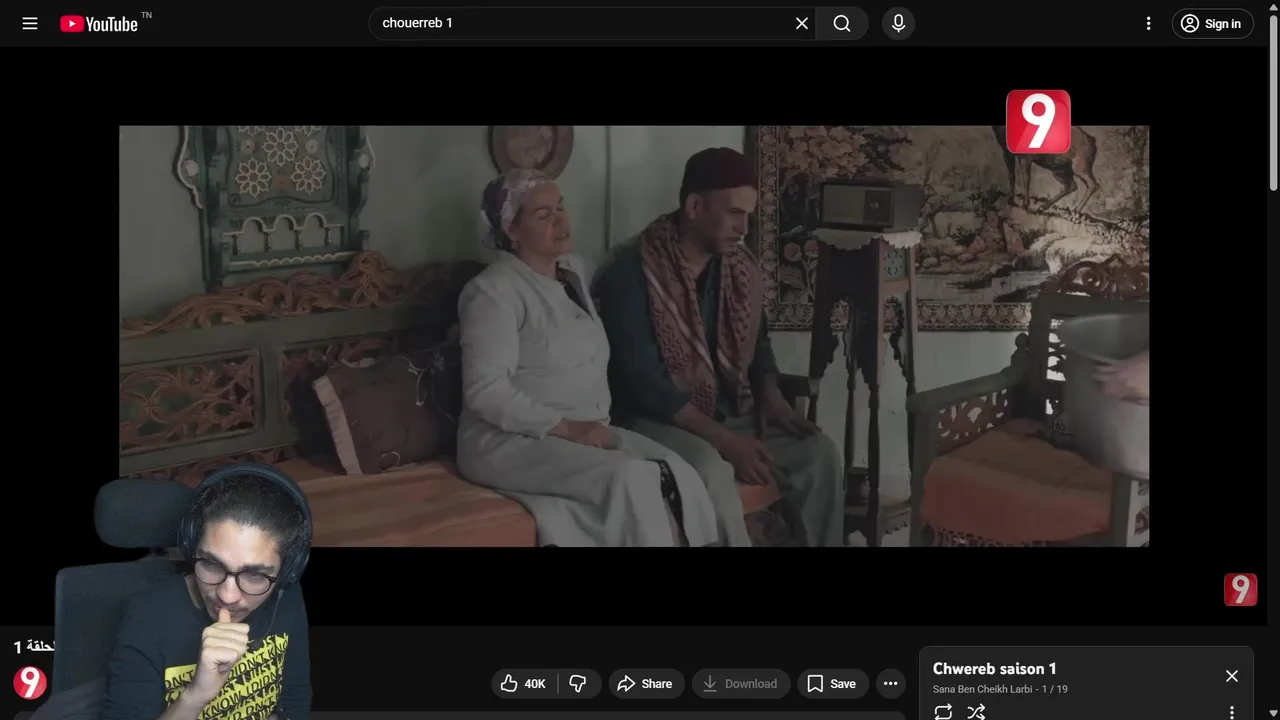Viewport: 1280px width, 720px height.
Task: Toggle loop playlist icon
Action: click(943, 712)
